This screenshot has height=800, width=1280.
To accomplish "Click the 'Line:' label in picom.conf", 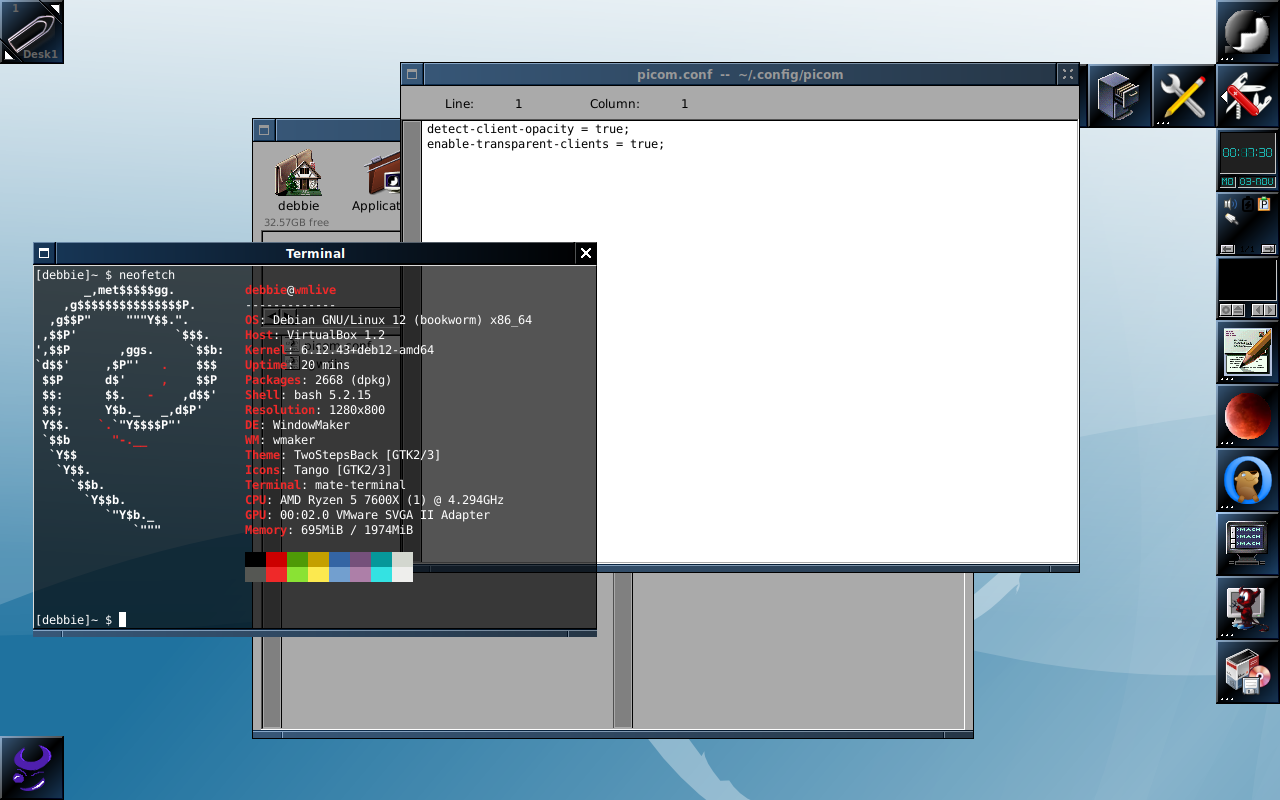I will coord(459,104).
